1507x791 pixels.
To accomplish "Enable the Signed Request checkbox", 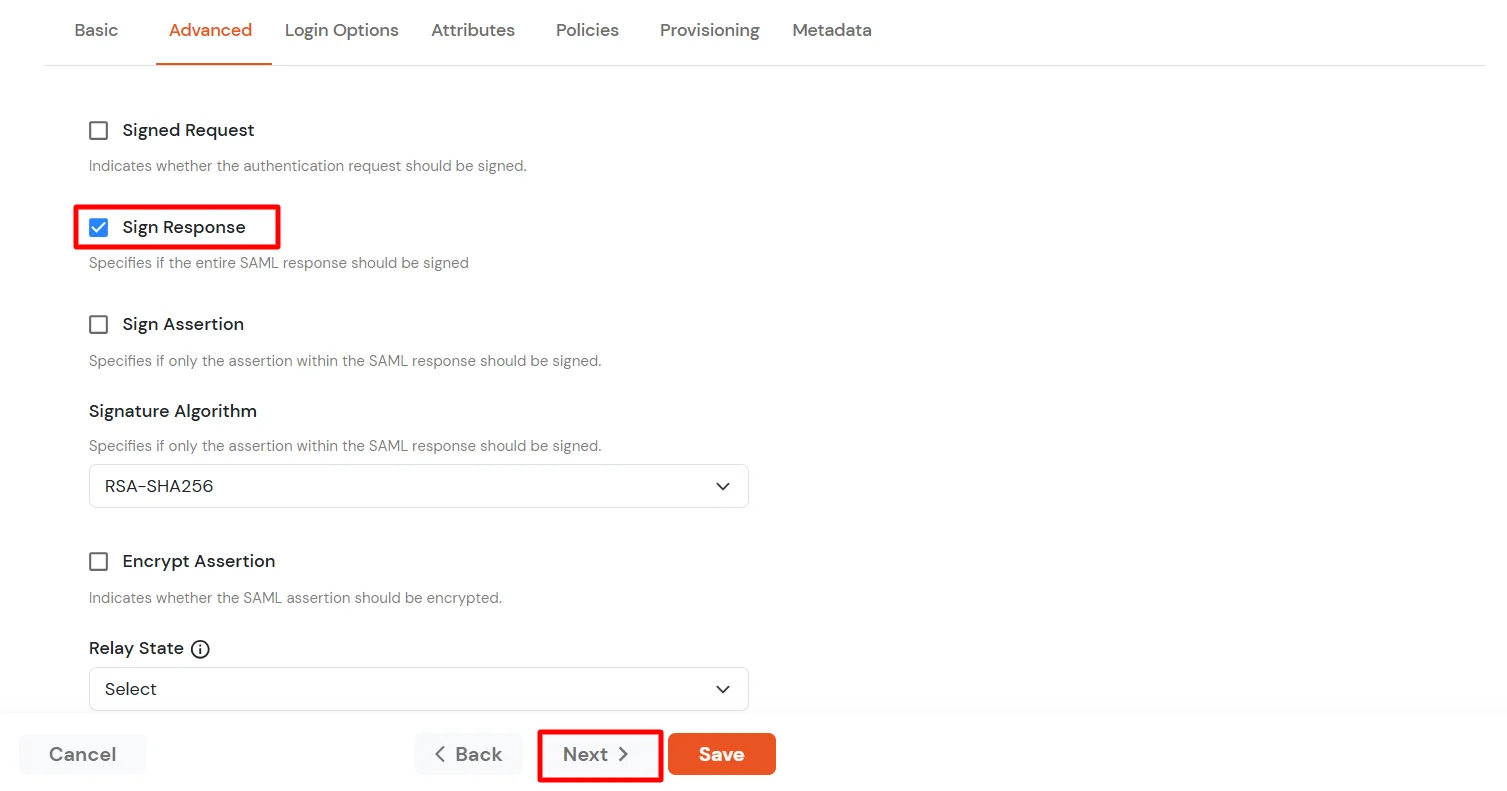I will [x=98, y=130].
